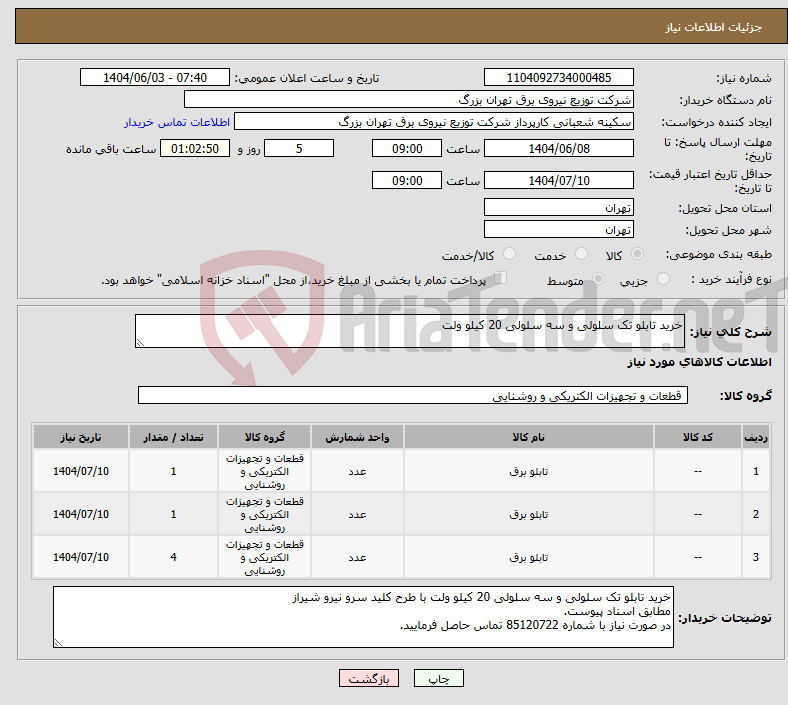The height and width of the screenshot is (705, 788).
Task: Select the کالا radio button
Action: 637,254
